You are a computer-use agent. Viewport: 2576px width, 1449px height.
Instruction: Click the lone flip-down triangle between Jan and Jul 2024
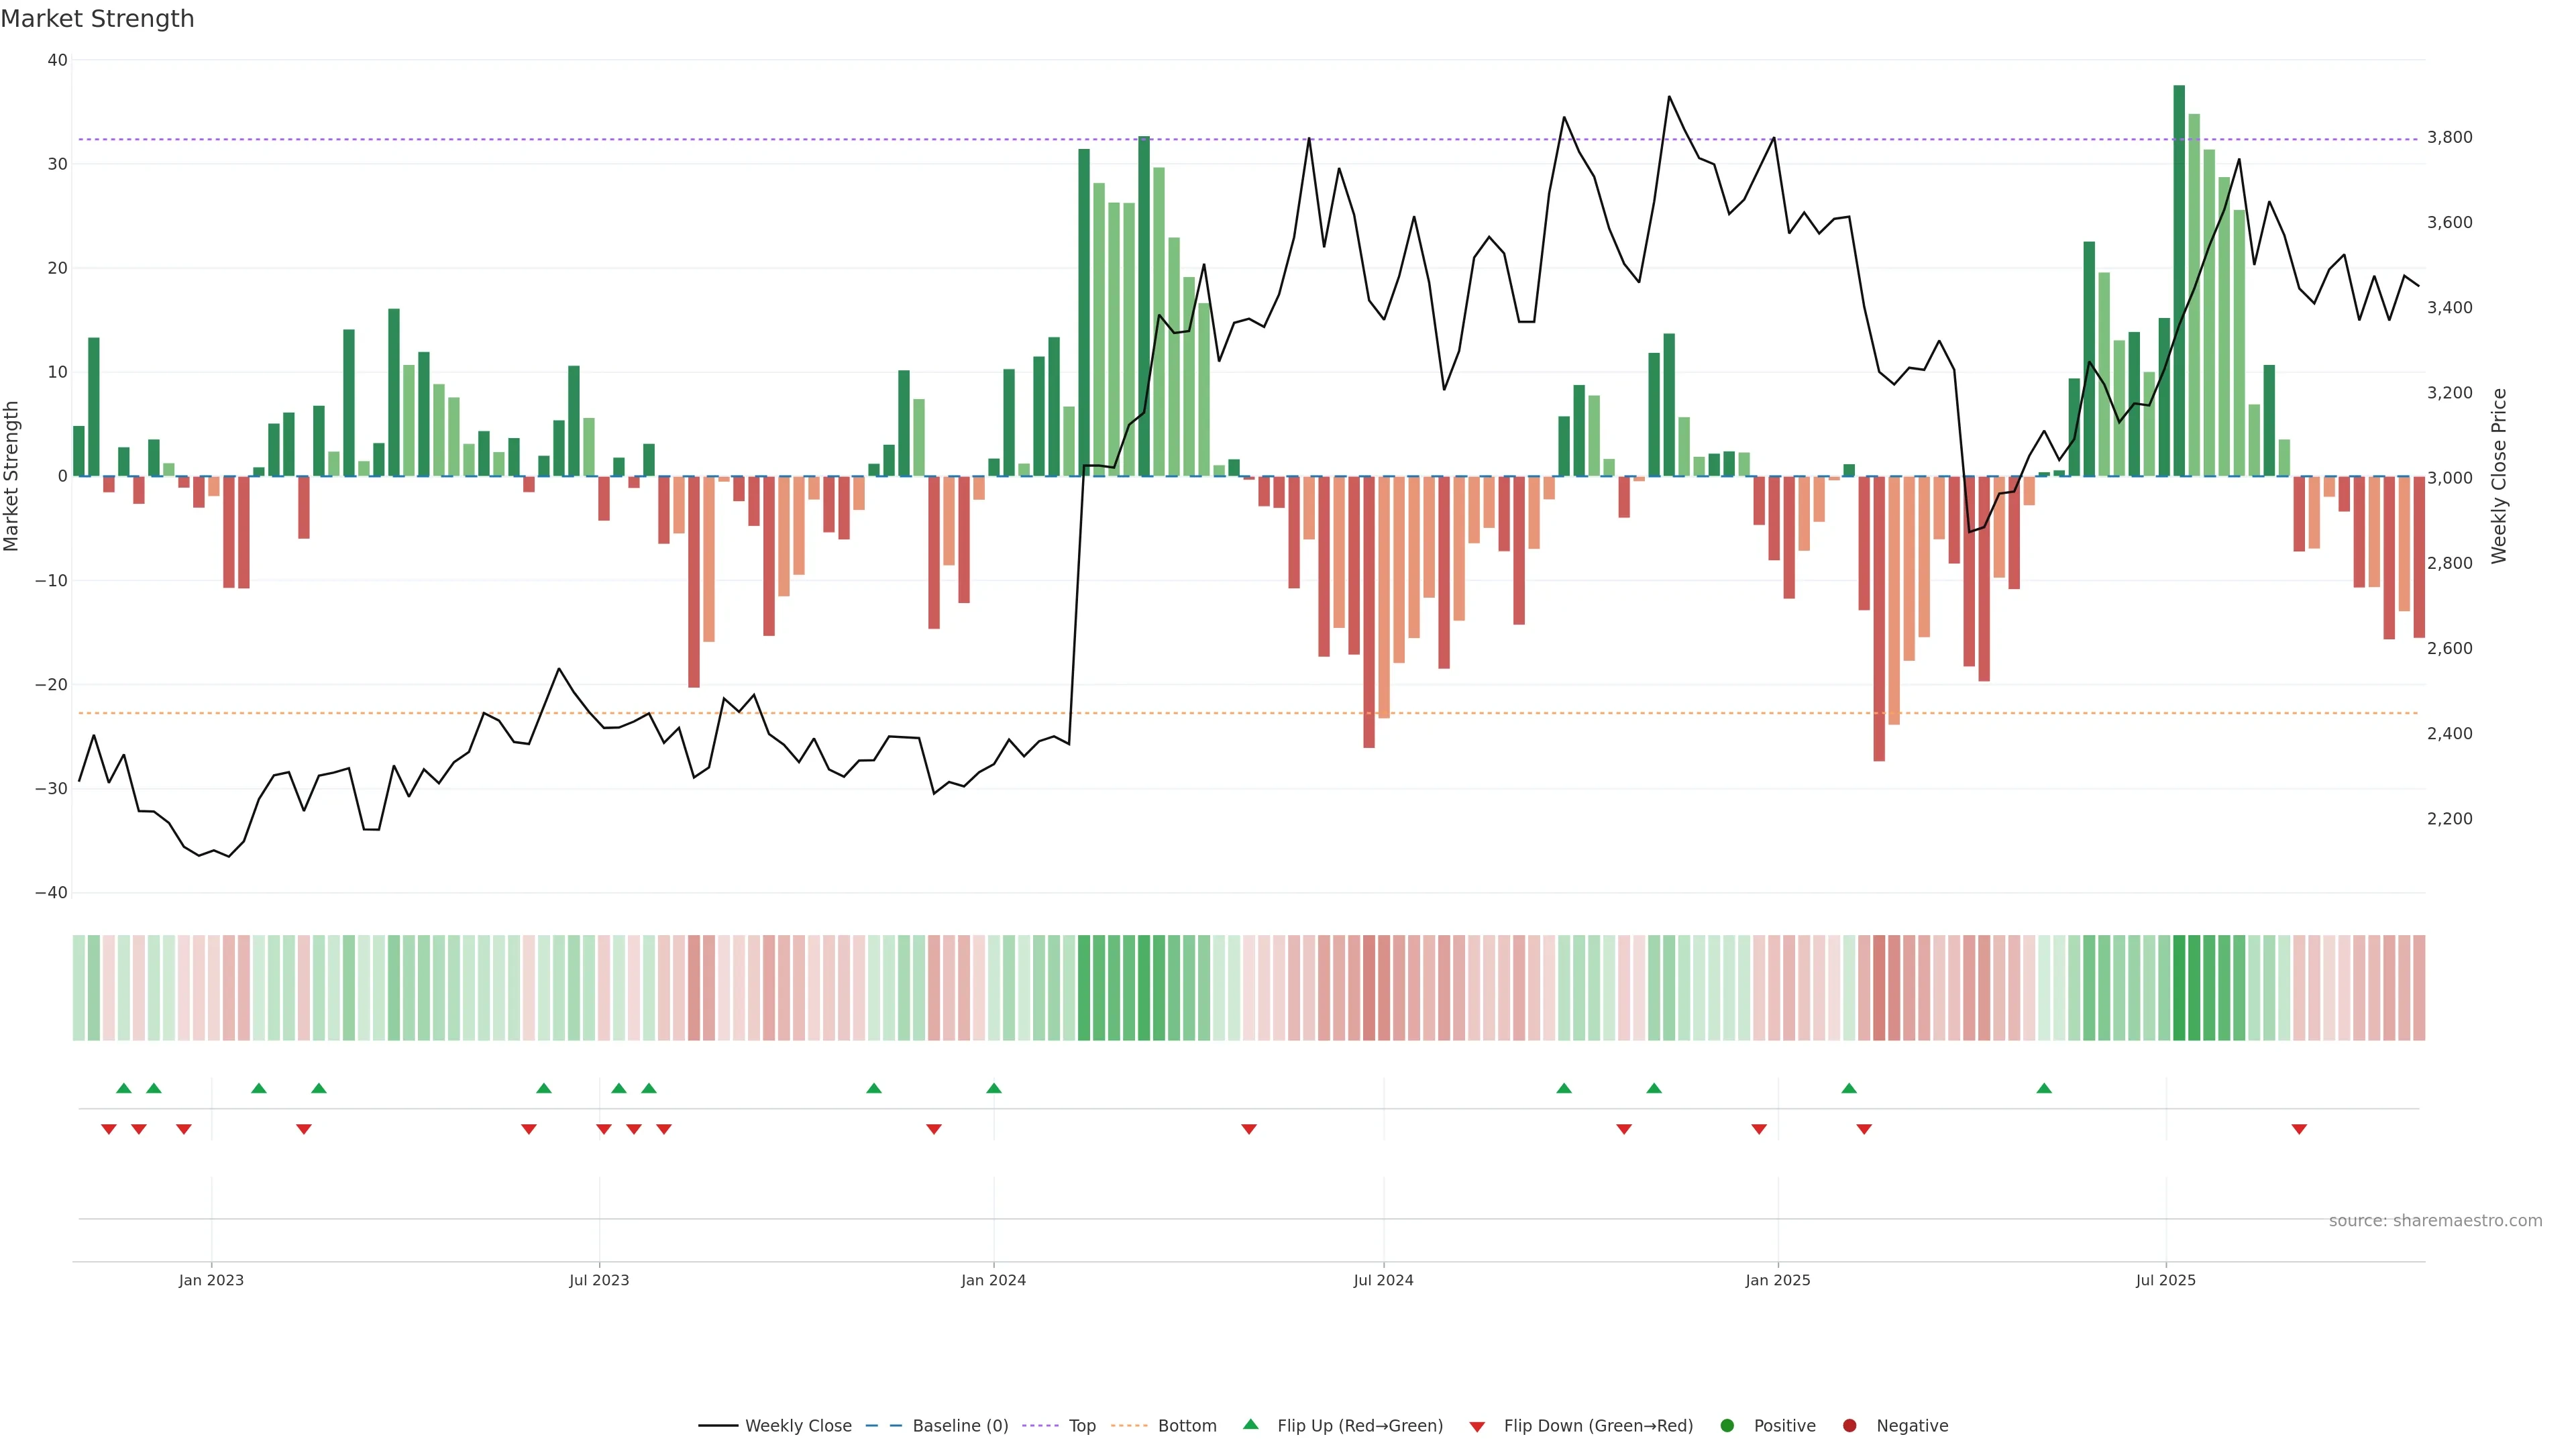pyautogui.click(x=1249, y=1129)
